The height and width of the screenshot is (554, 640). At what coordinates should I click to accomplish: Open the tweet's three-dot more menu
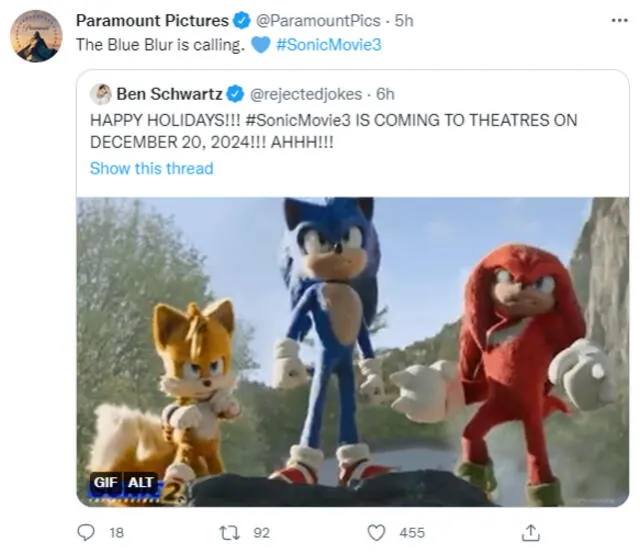coord(610,20)
